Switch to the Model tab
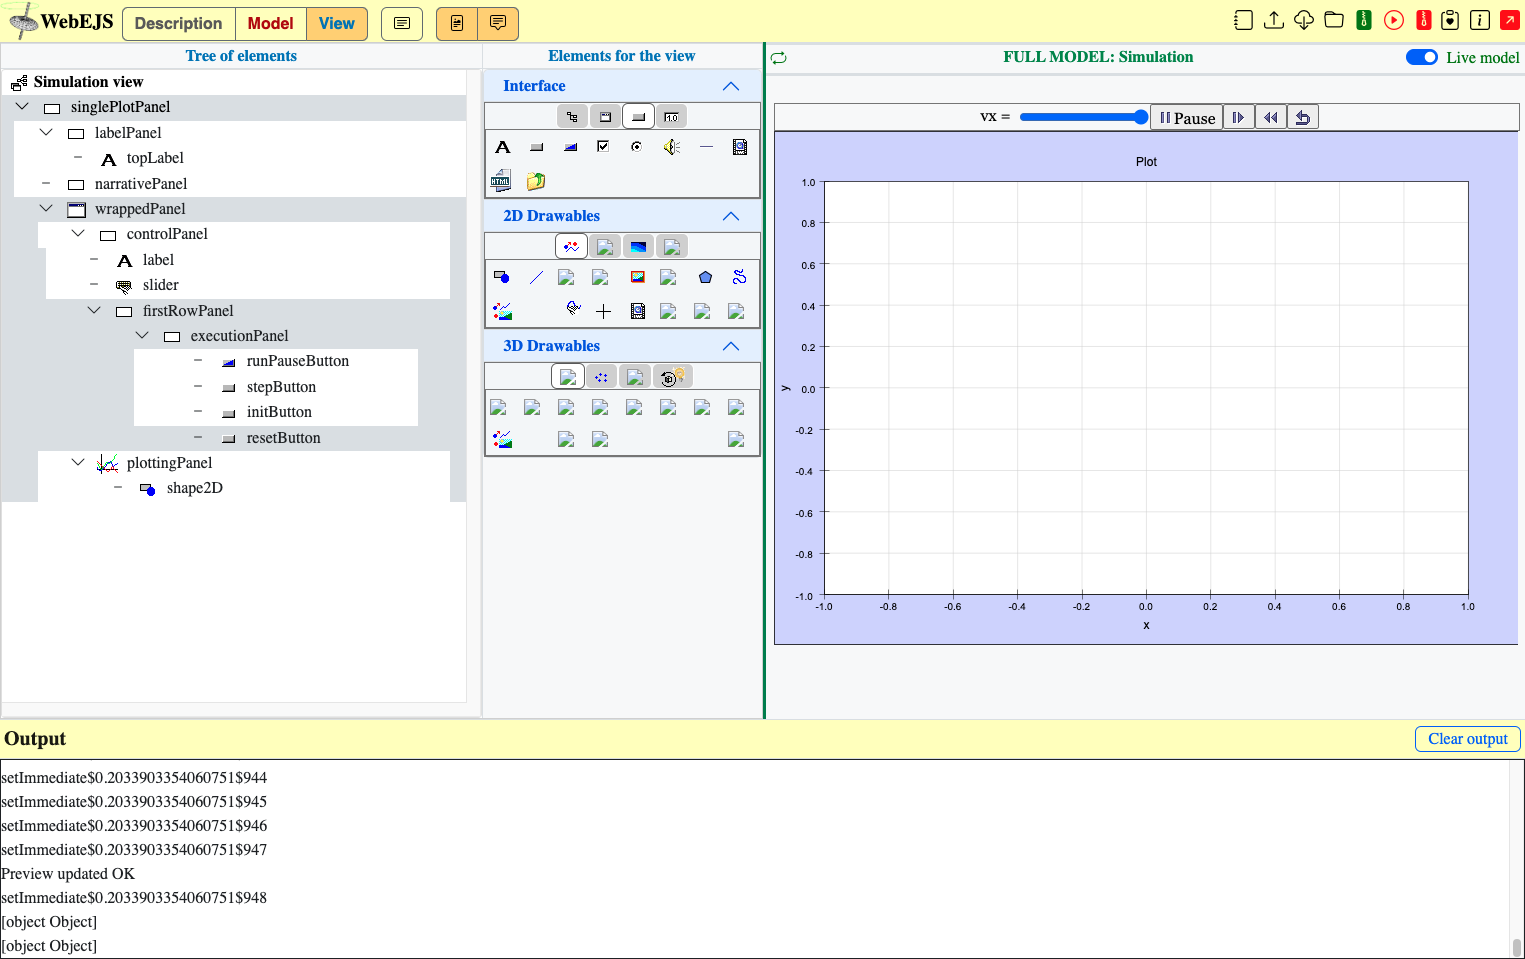This screenshot has width=1525, height=959. [271, 23]
